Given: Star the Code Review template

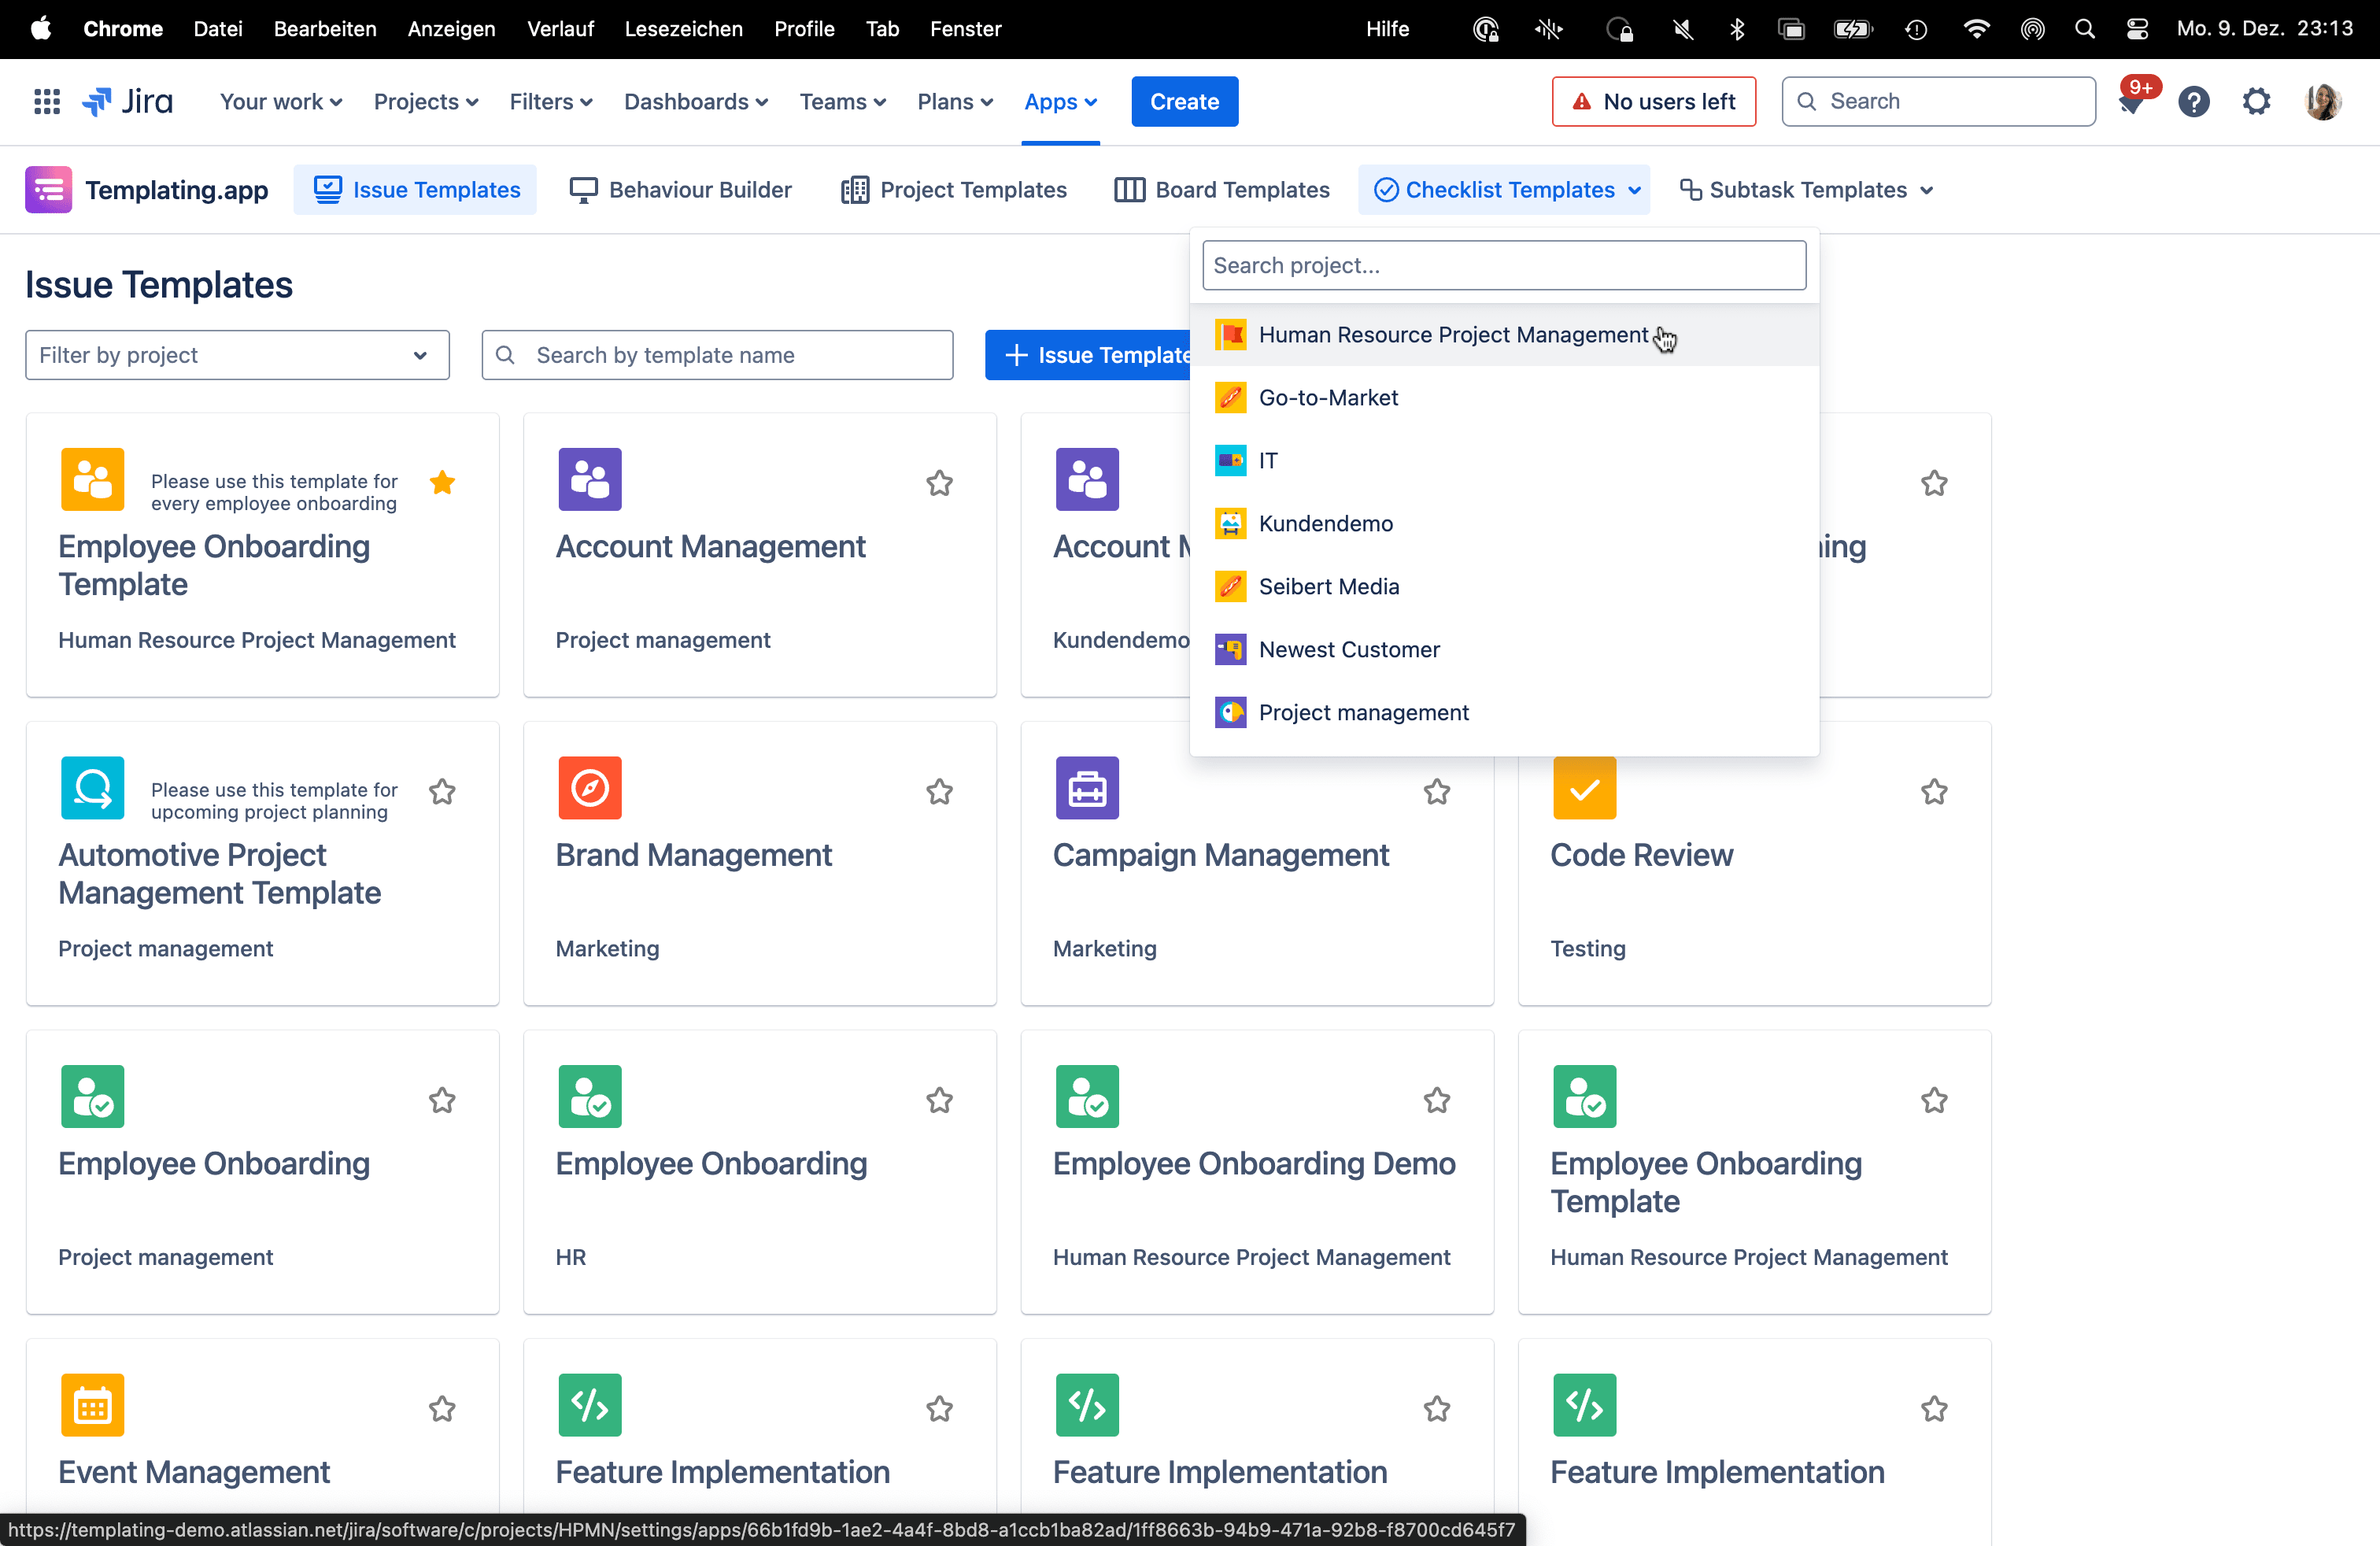Looking at the screenshot, I should (1934, 792).
